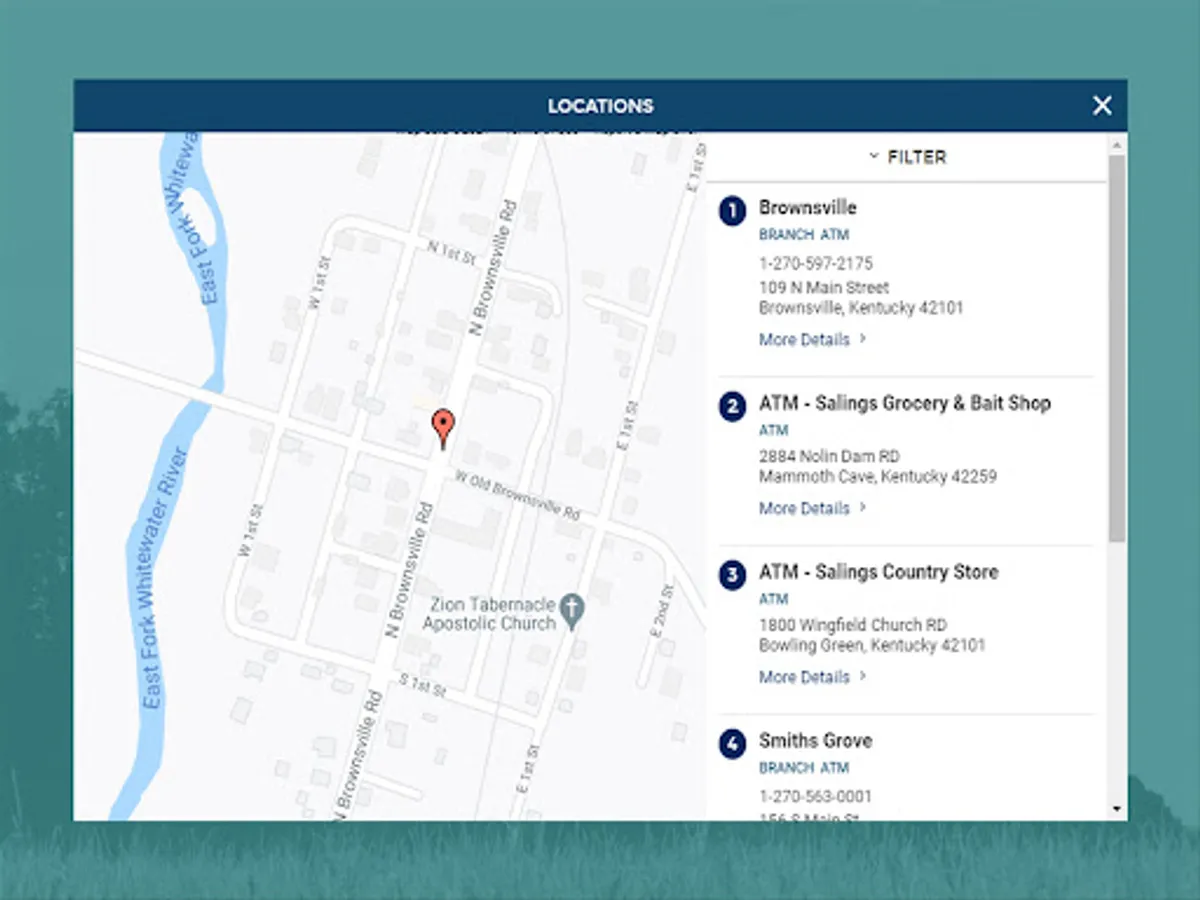1200x900 pixels.
Task: Click the number 3 badge for Salings Country Store
Action: [x=733, y=575]
